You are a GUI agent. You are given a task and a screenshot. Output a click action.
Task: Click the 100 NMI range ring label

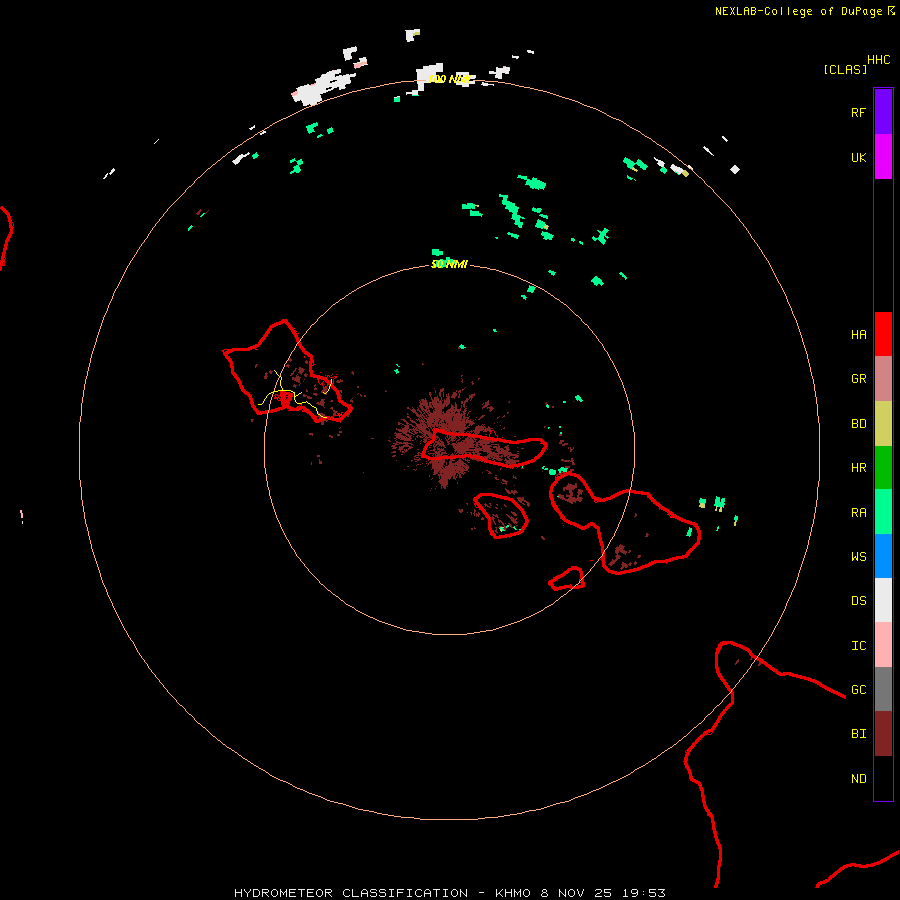(x=450, y=79)
